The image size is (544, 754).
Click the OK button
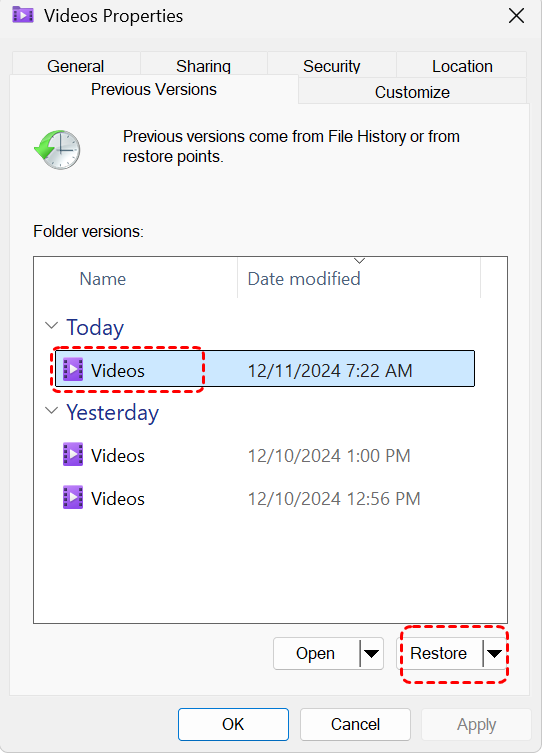tap(233, 724)
